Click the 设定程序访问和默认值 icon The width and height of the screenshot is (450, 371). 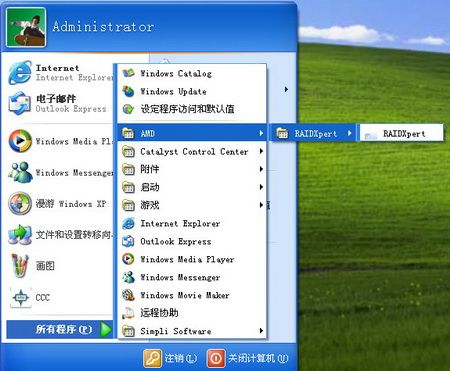coord(128,109)
